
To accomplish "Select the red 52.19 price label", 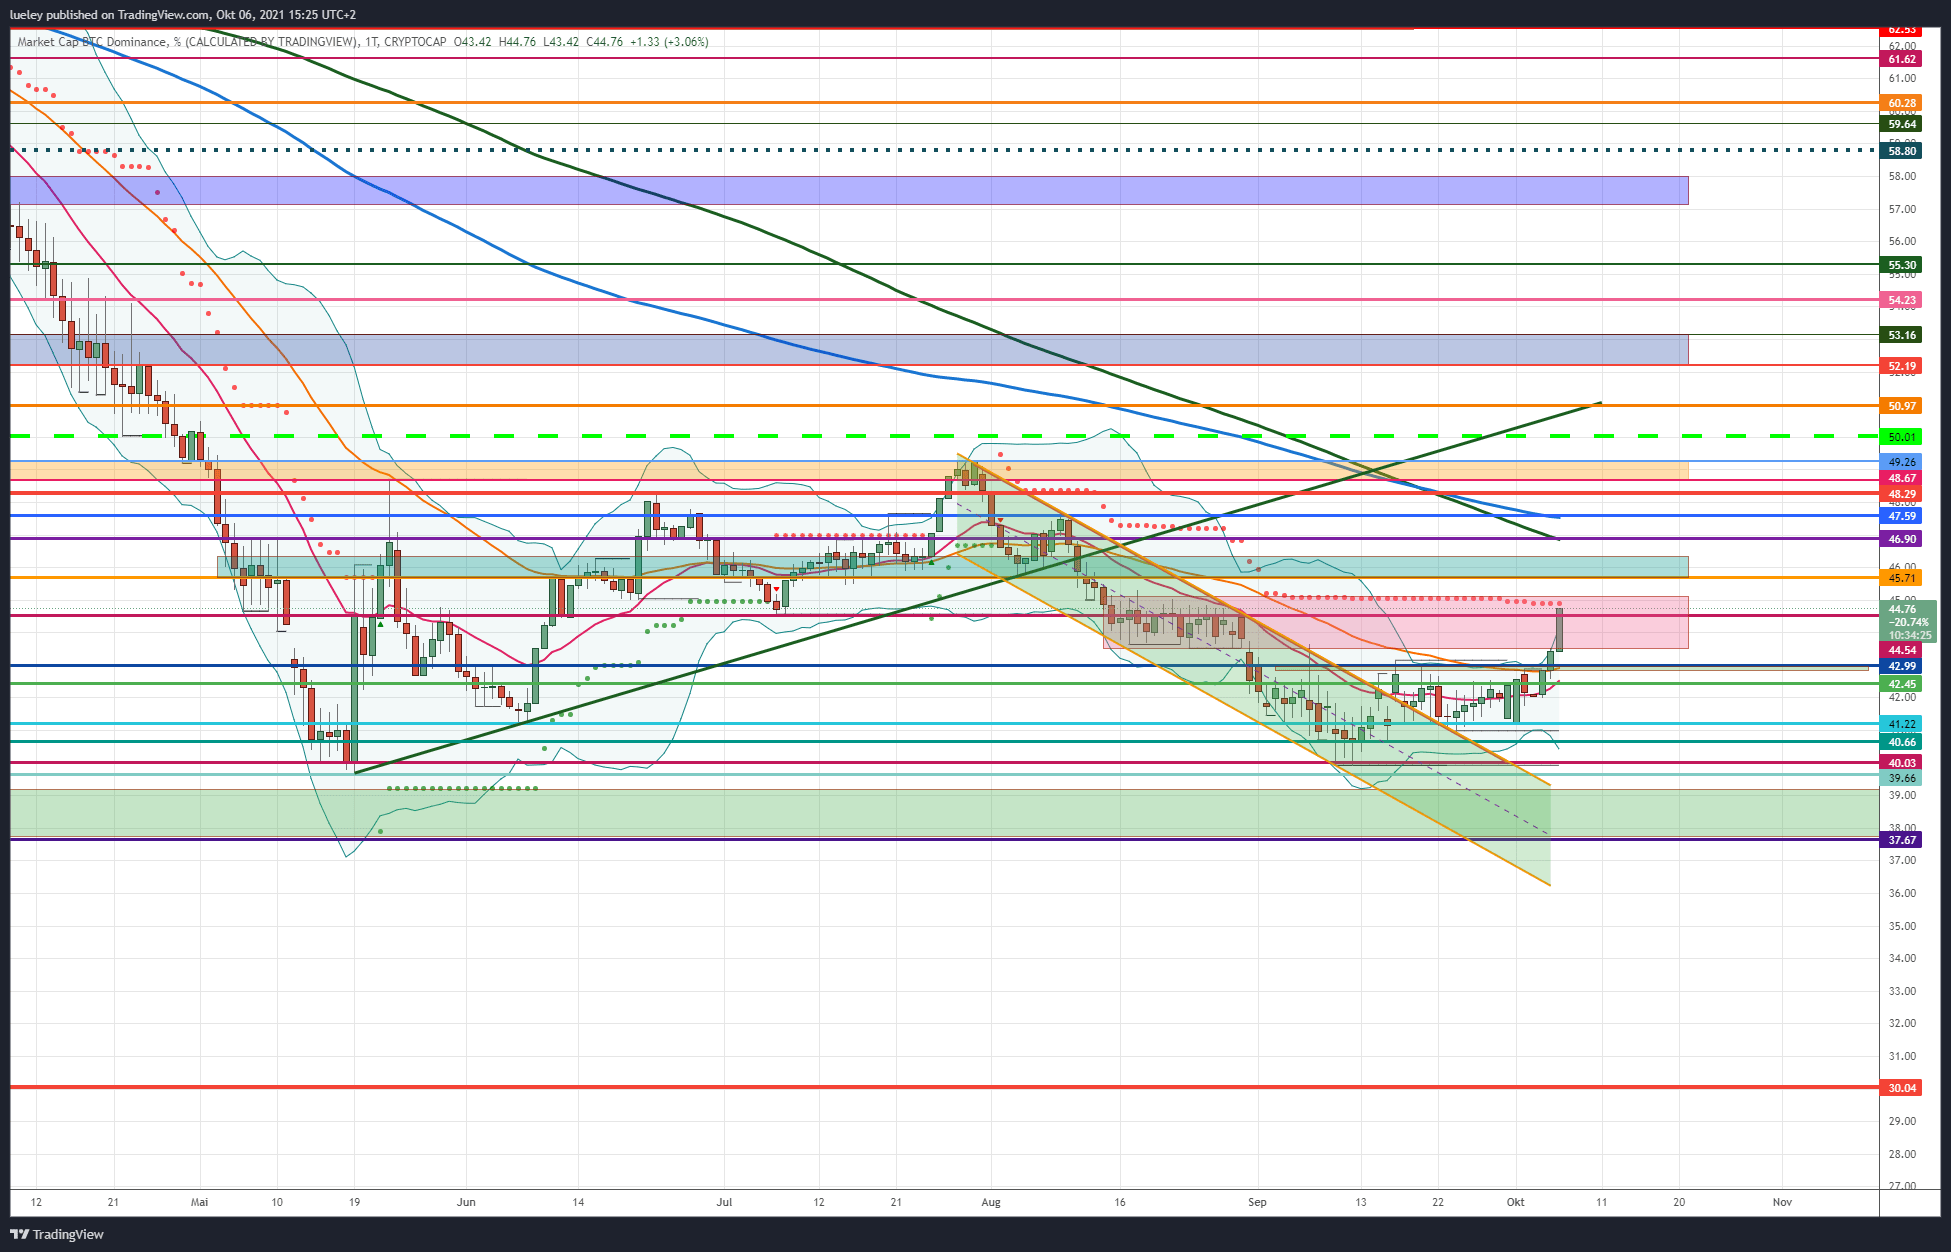I will point(1901,366).
